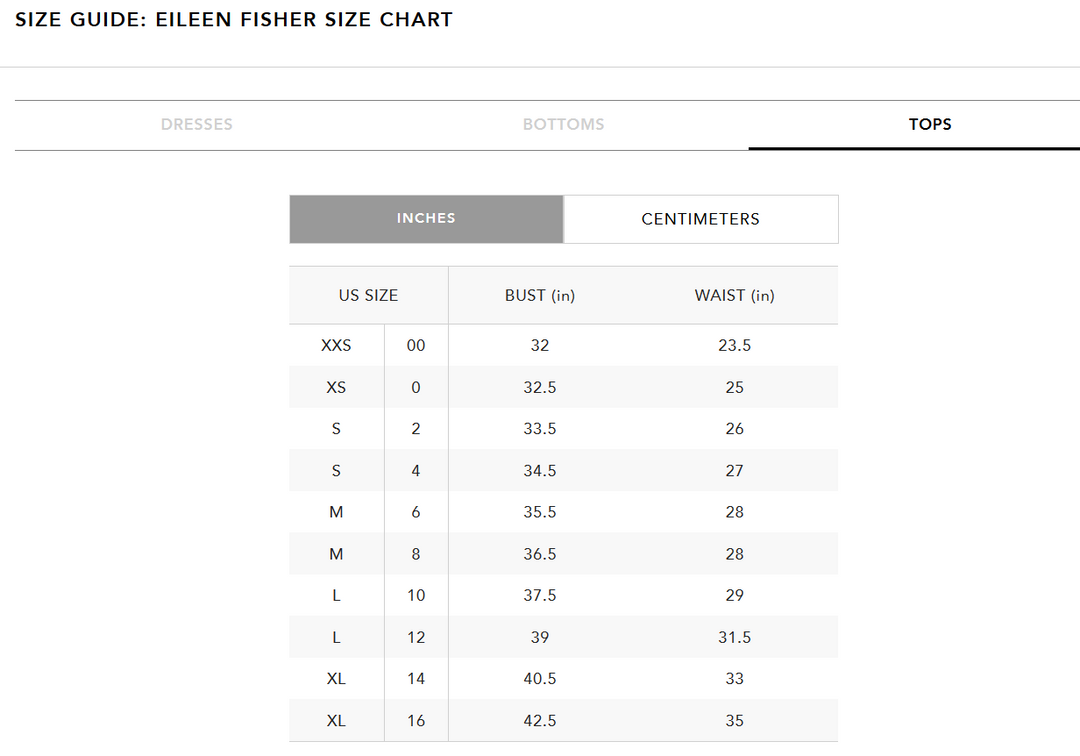Select the M row with US size 6
Image resolution: width=1080 pixels, height=756 pixels.
(x=336, y=512)
